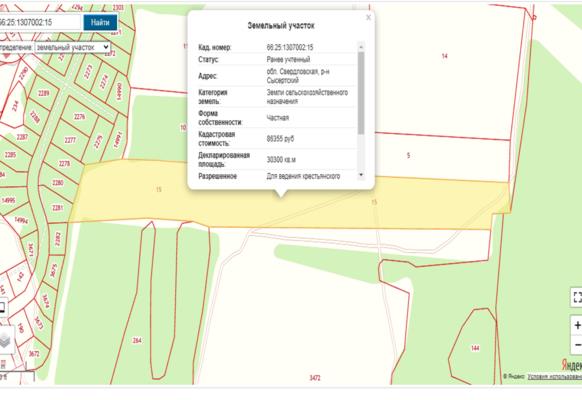Click the popup scrollbar up arrow
This screenshot has height=400, width=582.
(361, 46)
